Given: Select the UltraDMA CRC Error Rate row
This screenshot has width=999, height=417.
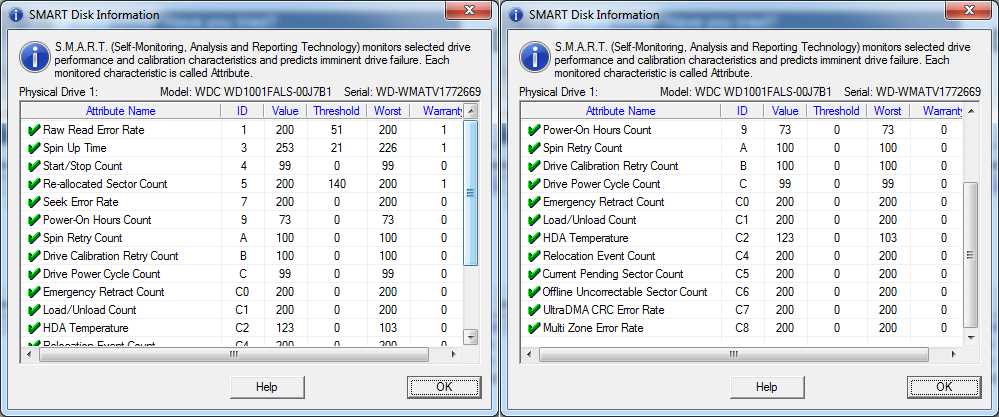Looking at the screenshot, I should [x=743, y=310].
